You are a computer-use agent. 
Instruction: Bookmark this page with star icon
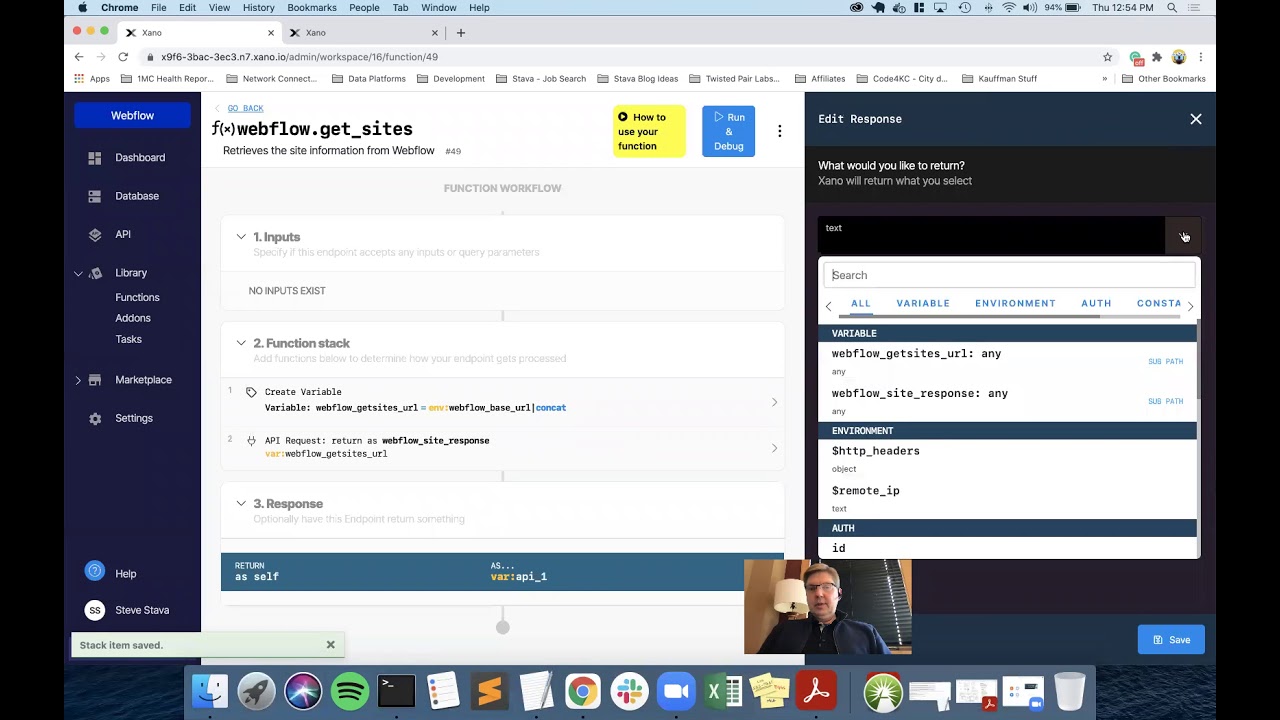click(x=1107, y=57)
